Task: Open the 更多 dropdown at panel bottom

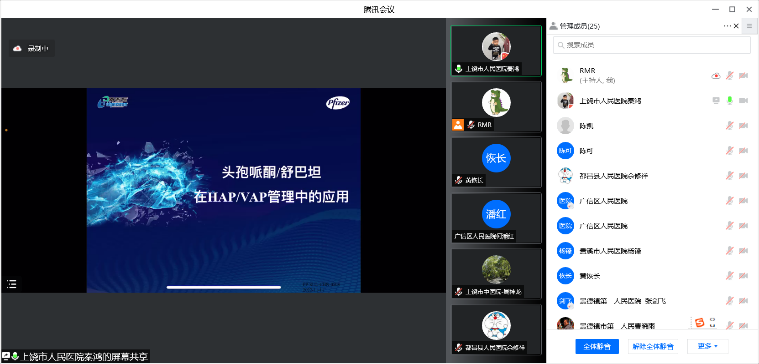Action: click(707, 346)
